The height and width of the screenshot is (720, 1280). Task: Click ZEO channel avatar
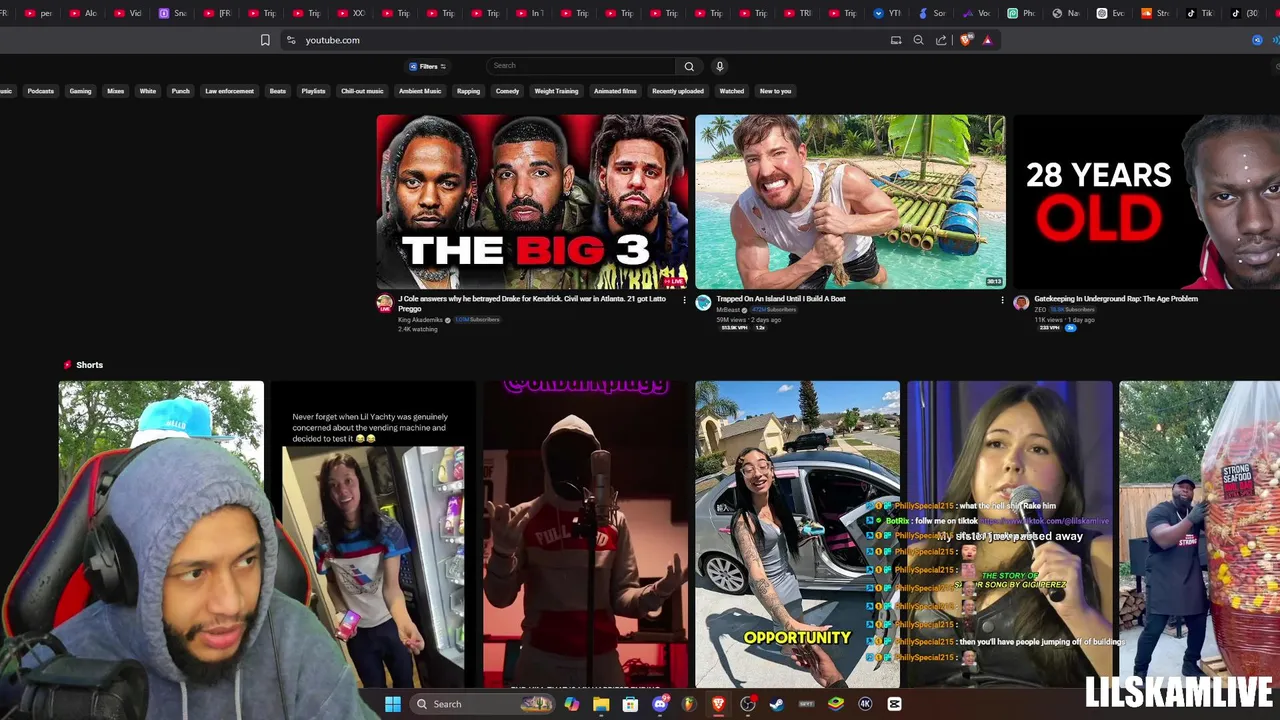point(1021,303)
